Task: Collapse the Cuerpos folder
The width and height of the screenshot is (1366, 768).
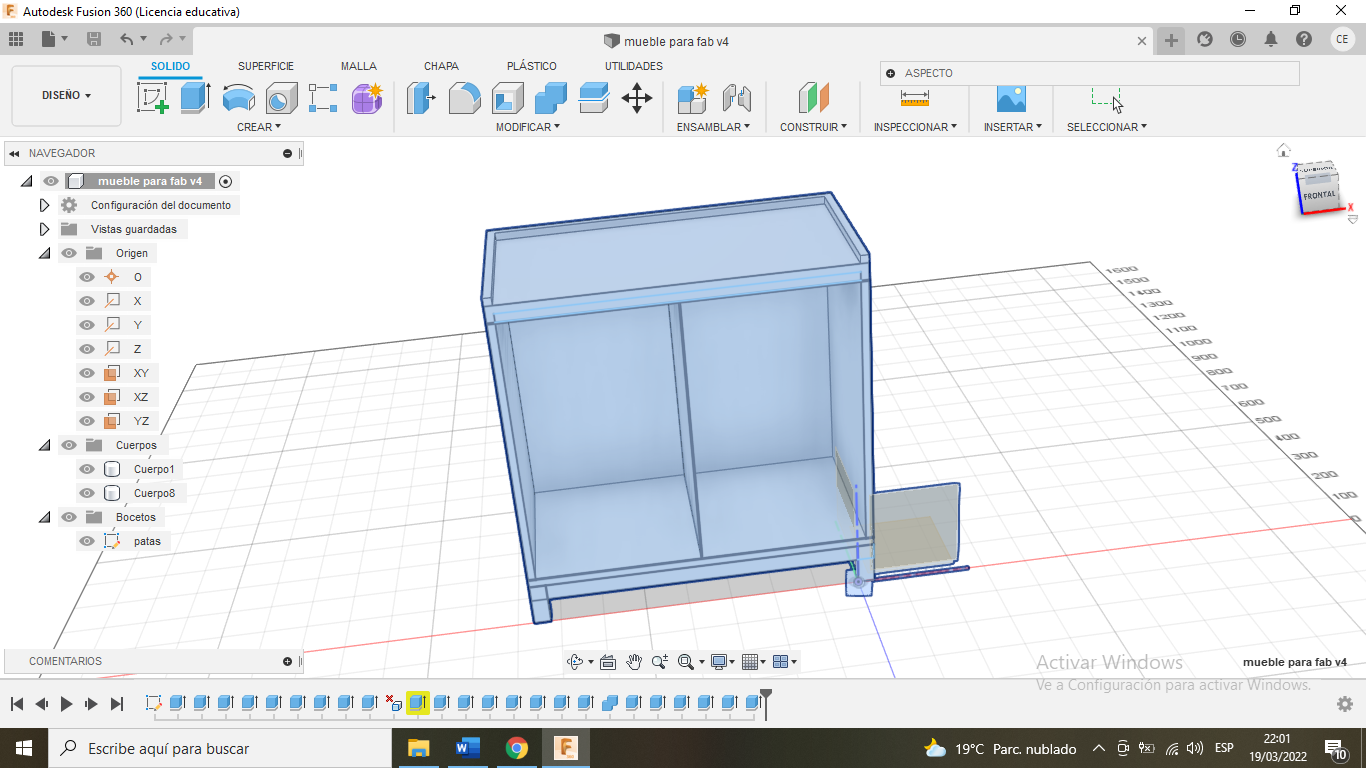Action: (44, 445)
